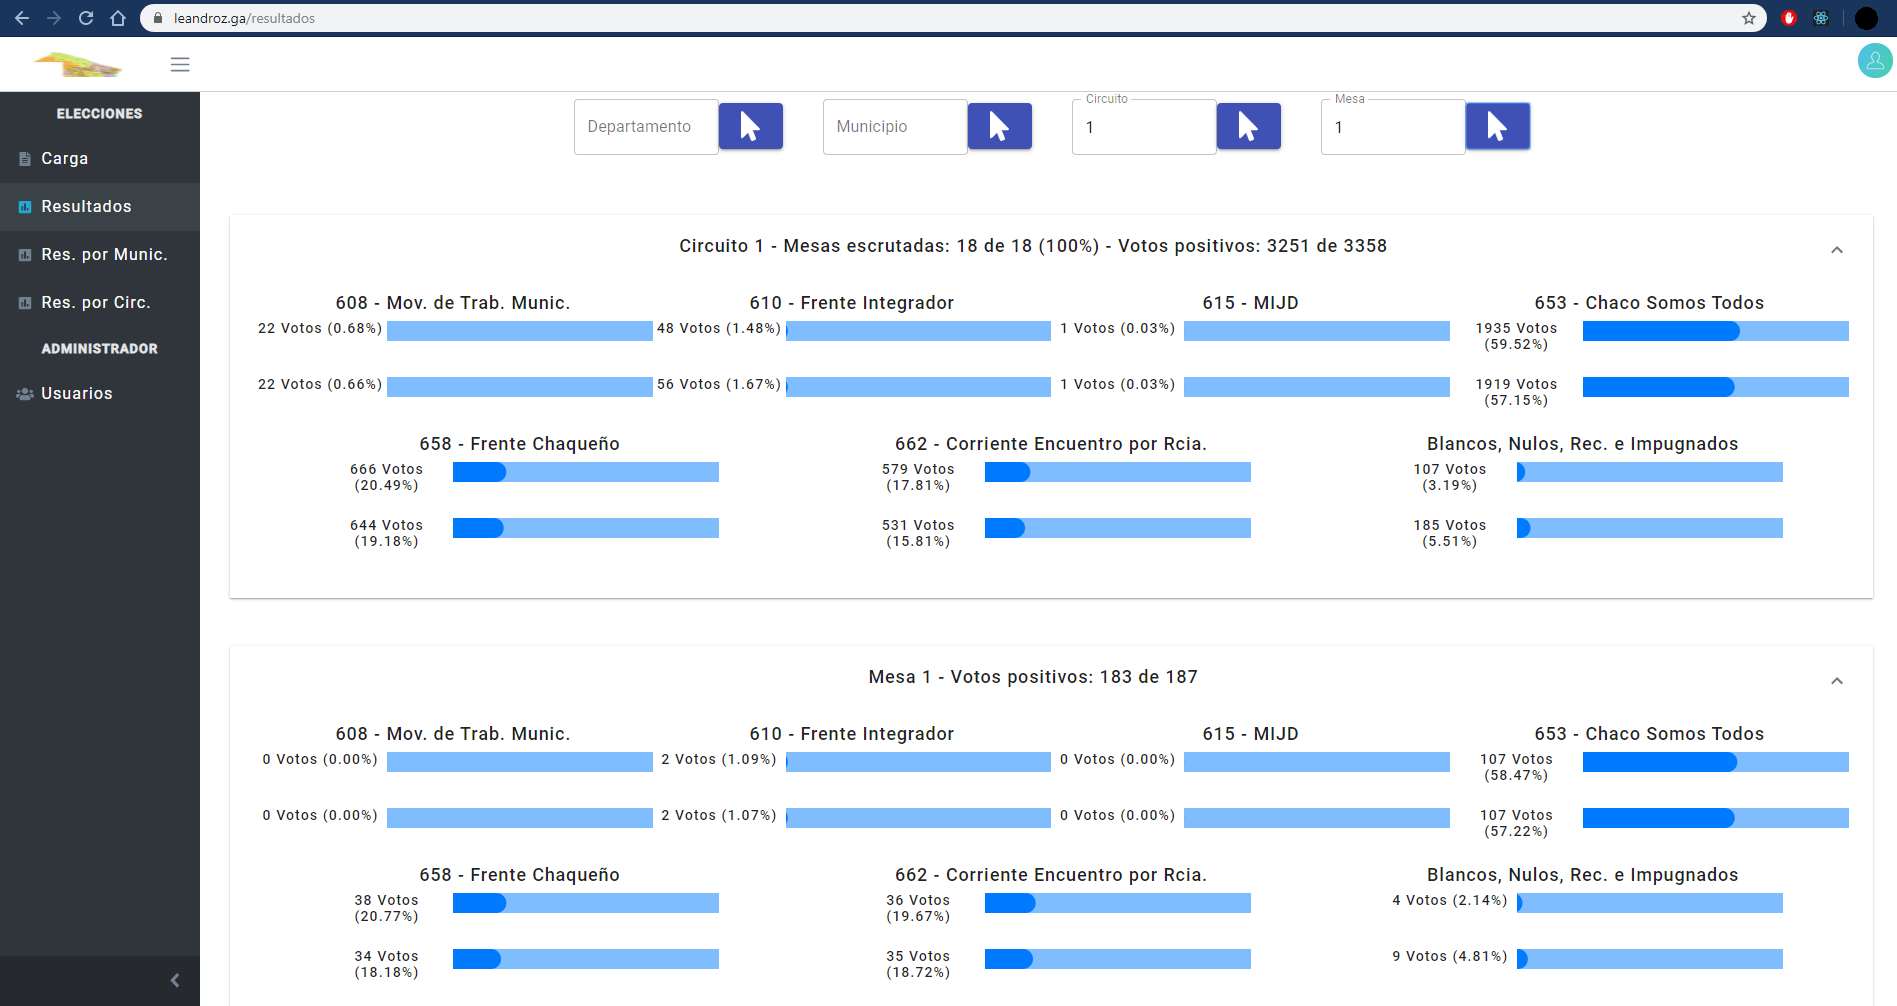Click the Res. por Munic. icon
This screenshot has height=1006, width=1897.
25,255
